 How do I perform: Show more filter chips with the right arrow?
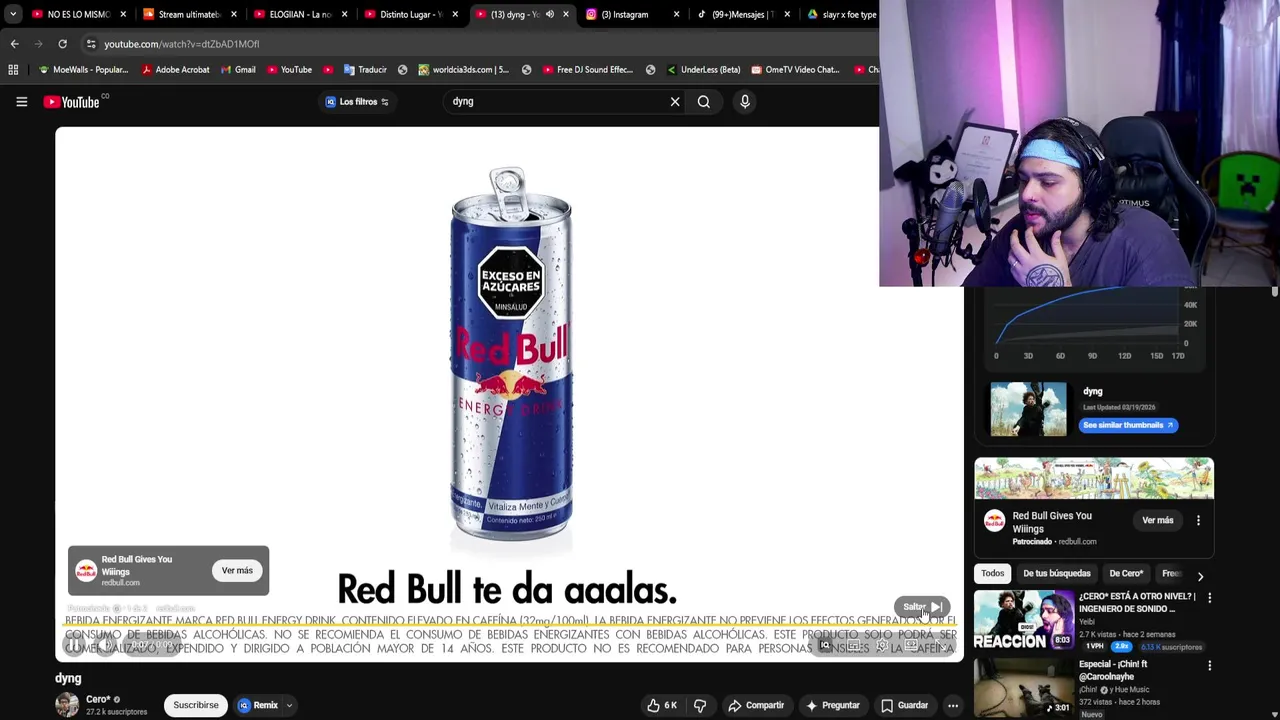(1200, 576)
